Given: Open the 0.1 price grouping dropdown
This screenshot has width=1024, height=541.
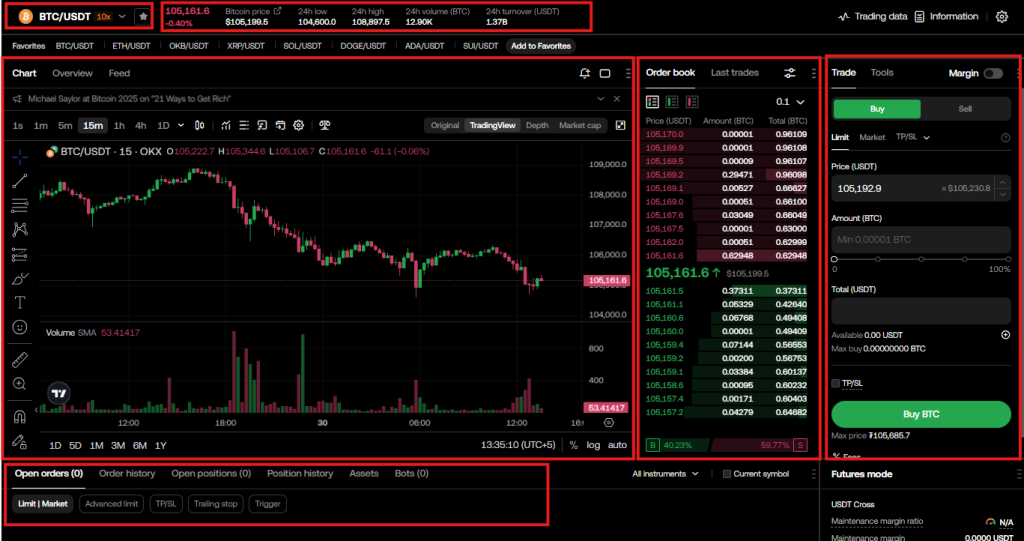Looking at the screenshot, I should (x=790, y=102).
